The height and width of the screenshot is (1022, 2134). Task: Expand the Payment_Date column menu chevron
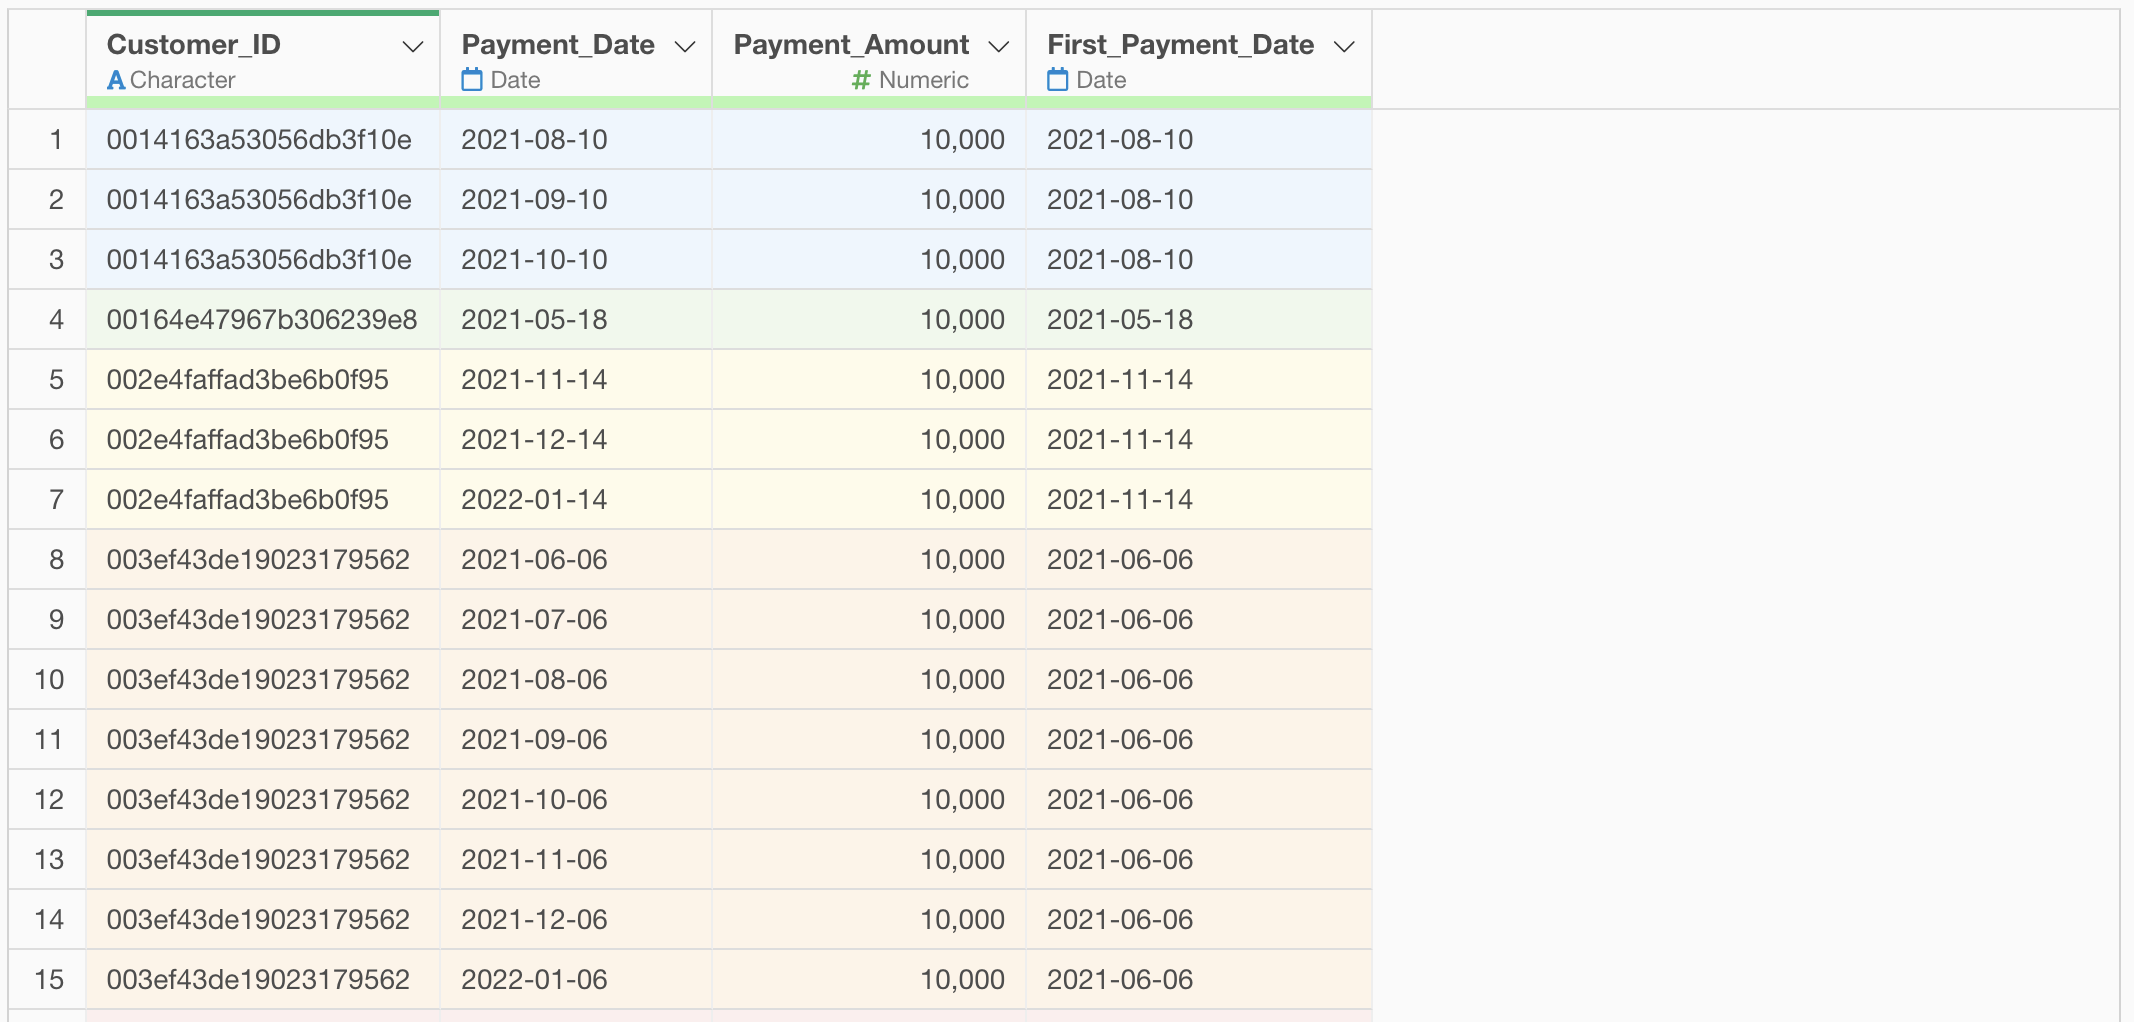[x=685, y=47]
